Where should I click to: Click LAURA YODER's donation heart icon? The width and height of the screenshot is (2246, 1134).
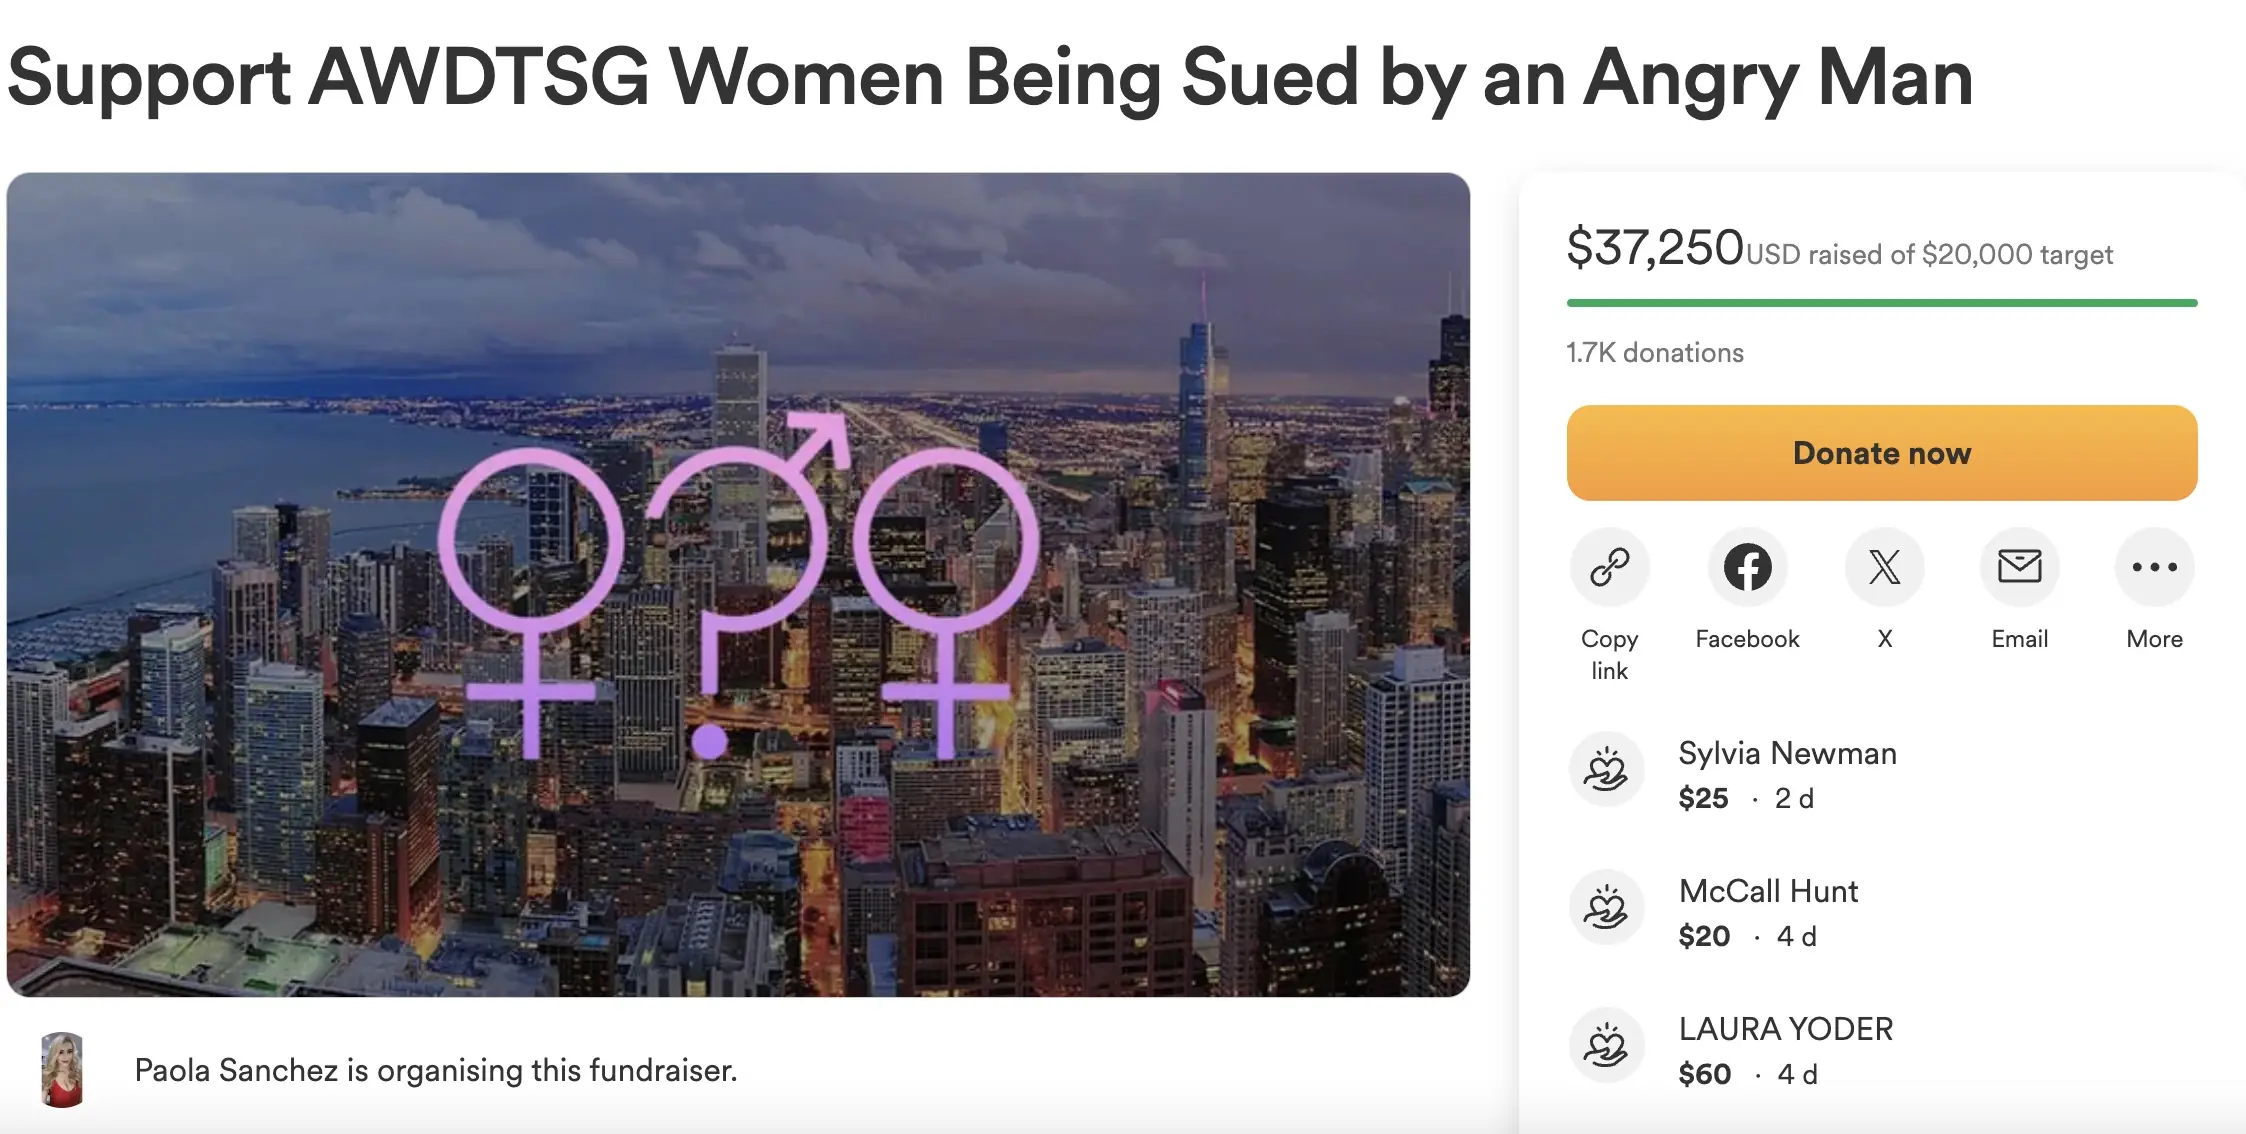coord(1606,1044)
